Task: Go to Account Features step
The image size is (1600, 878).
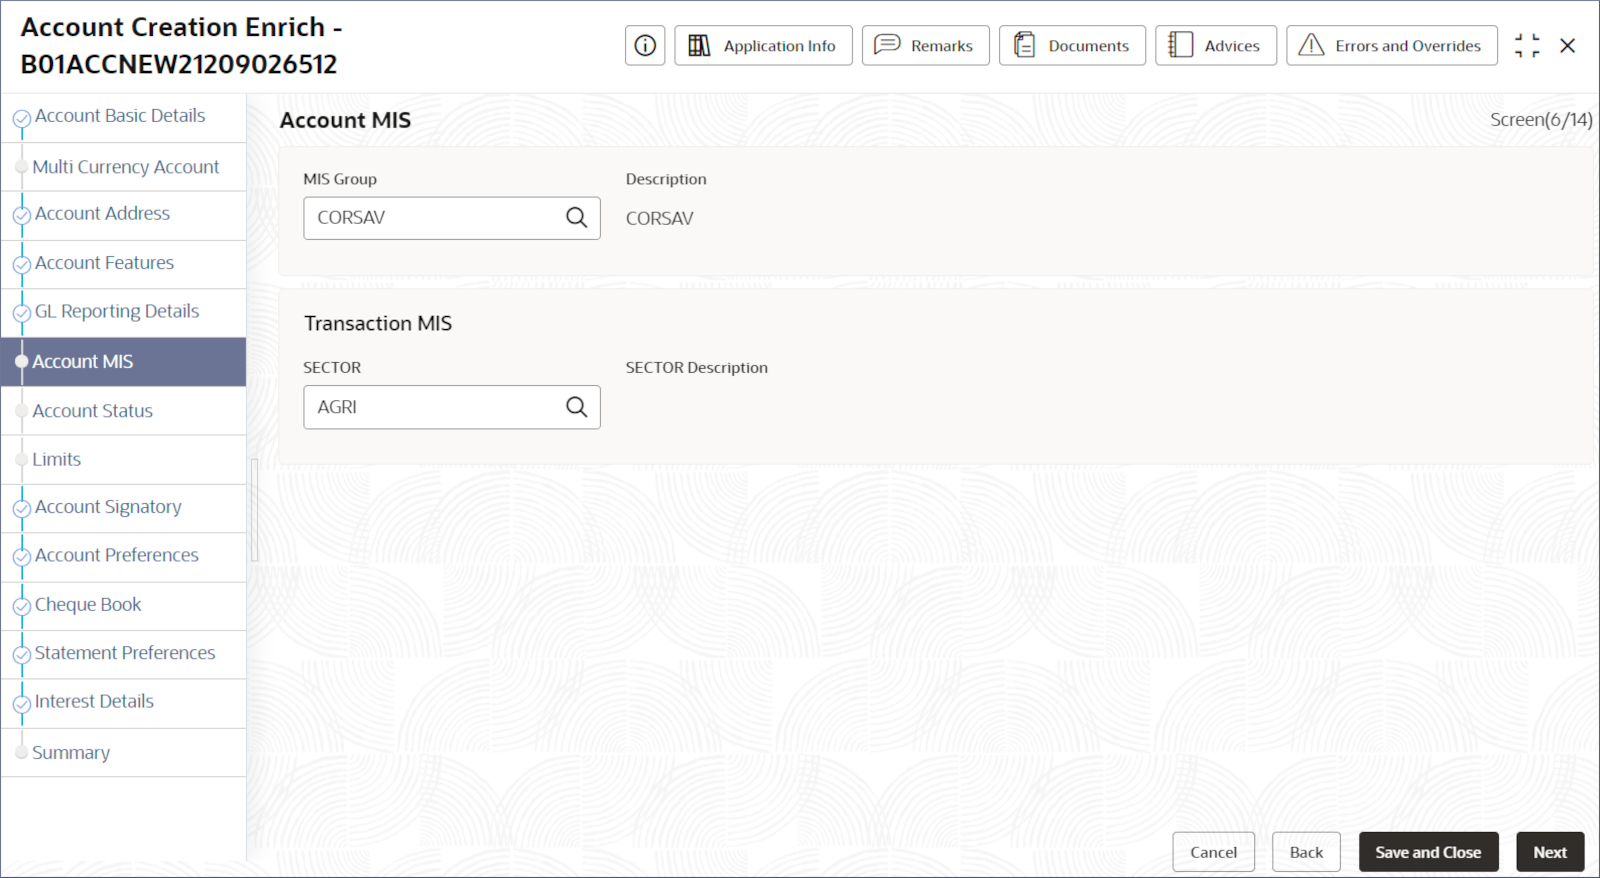Action: point(123,264)
